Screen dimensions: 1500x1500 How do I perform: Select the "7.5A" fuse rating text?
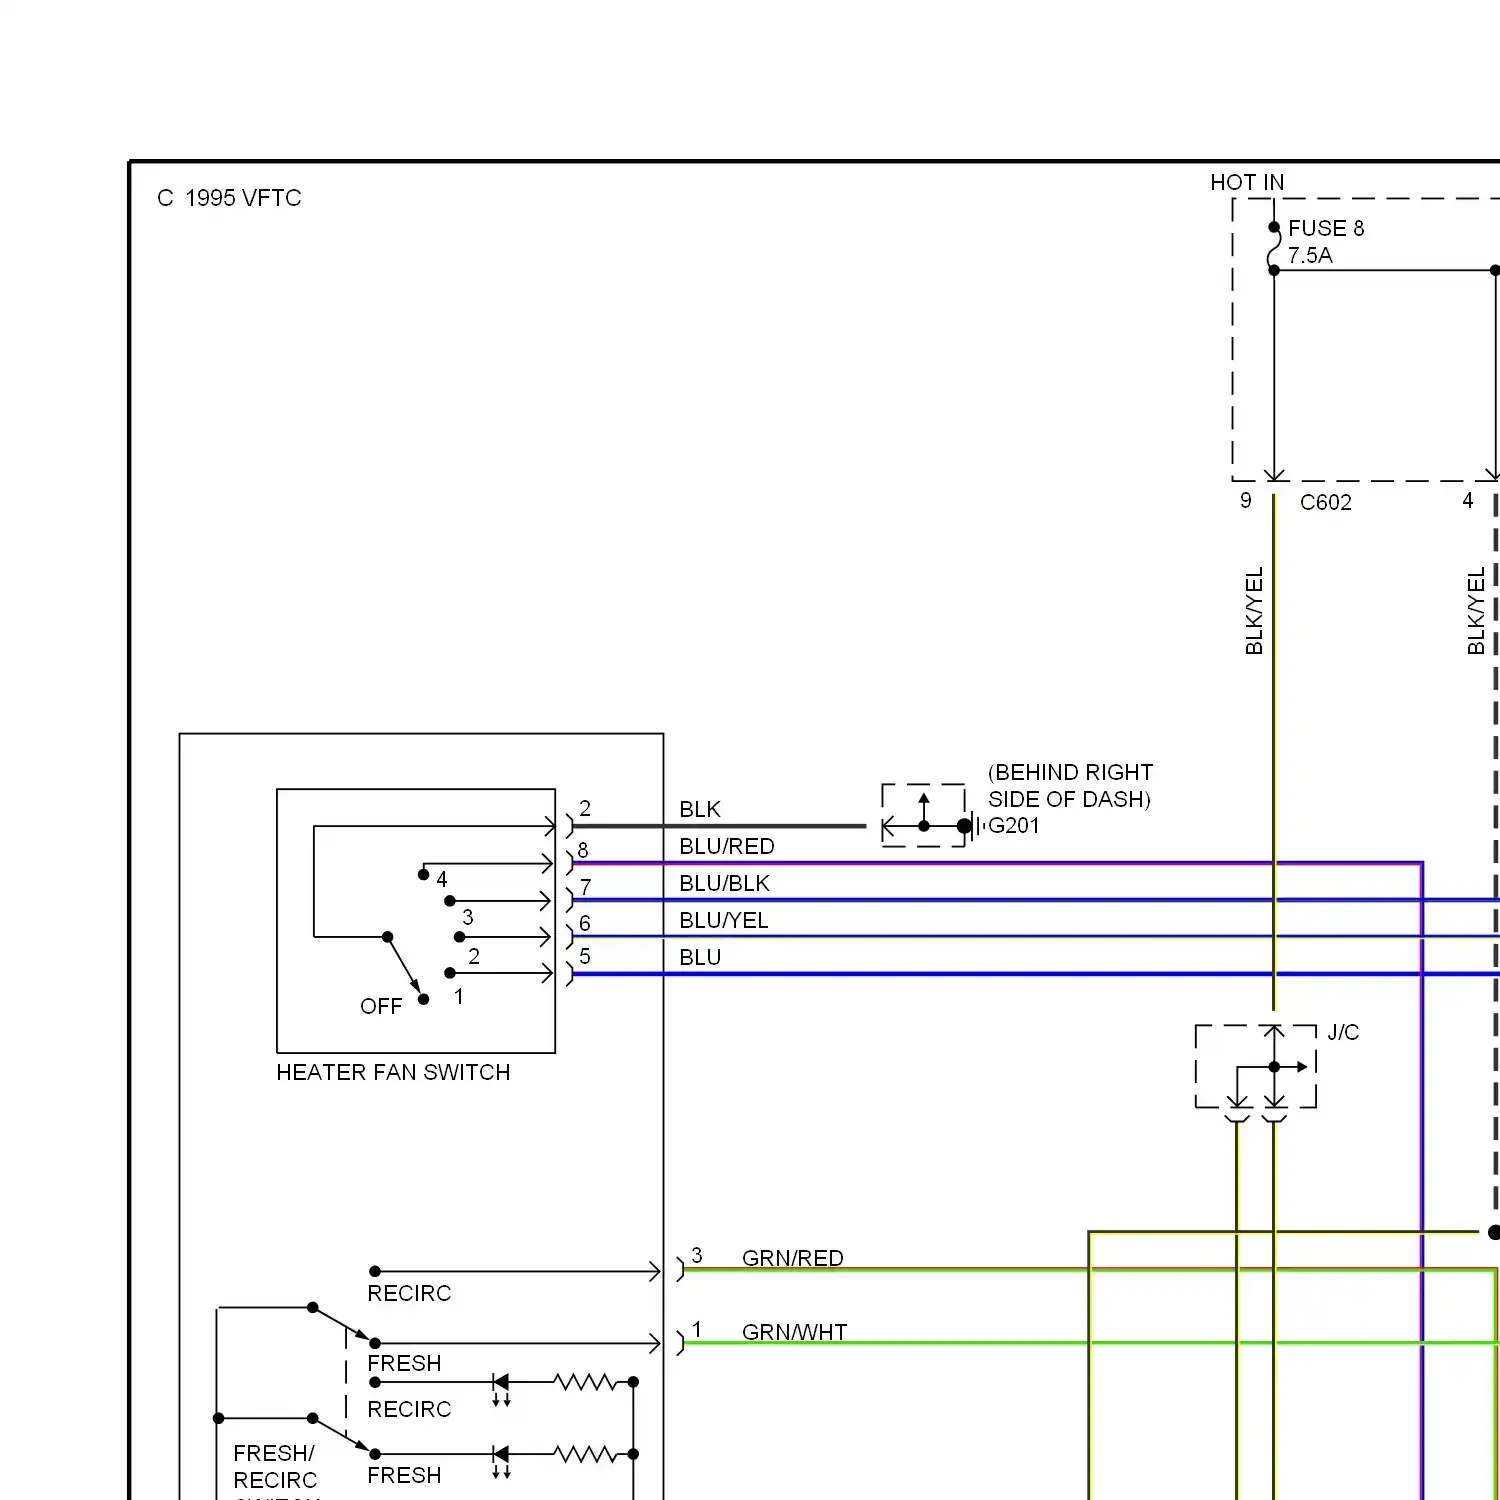(1310, 255)
